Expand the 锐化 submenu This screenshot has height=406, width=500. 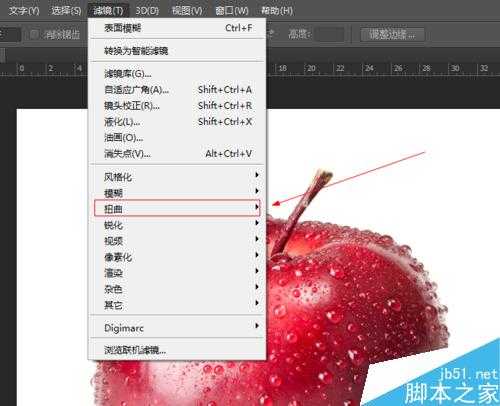click(x=177, y=225)
